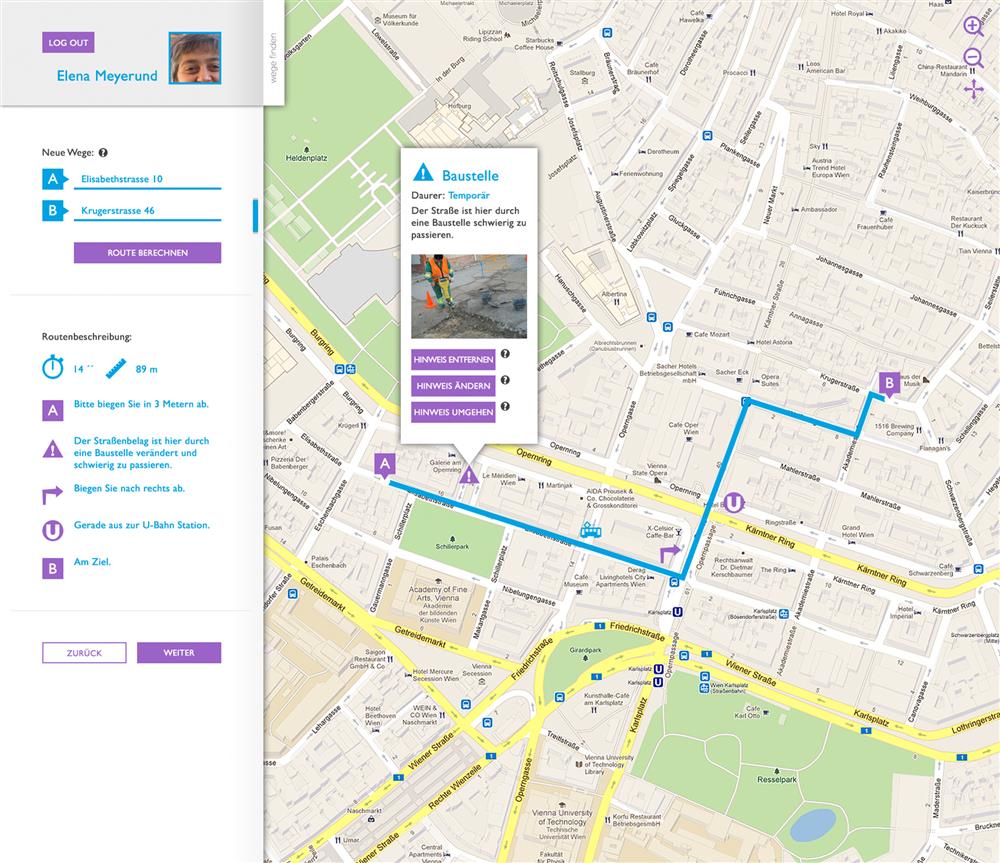
Task: Edit the Elisabethstrasse 10 start field
Action: click(x=147, y=179)
